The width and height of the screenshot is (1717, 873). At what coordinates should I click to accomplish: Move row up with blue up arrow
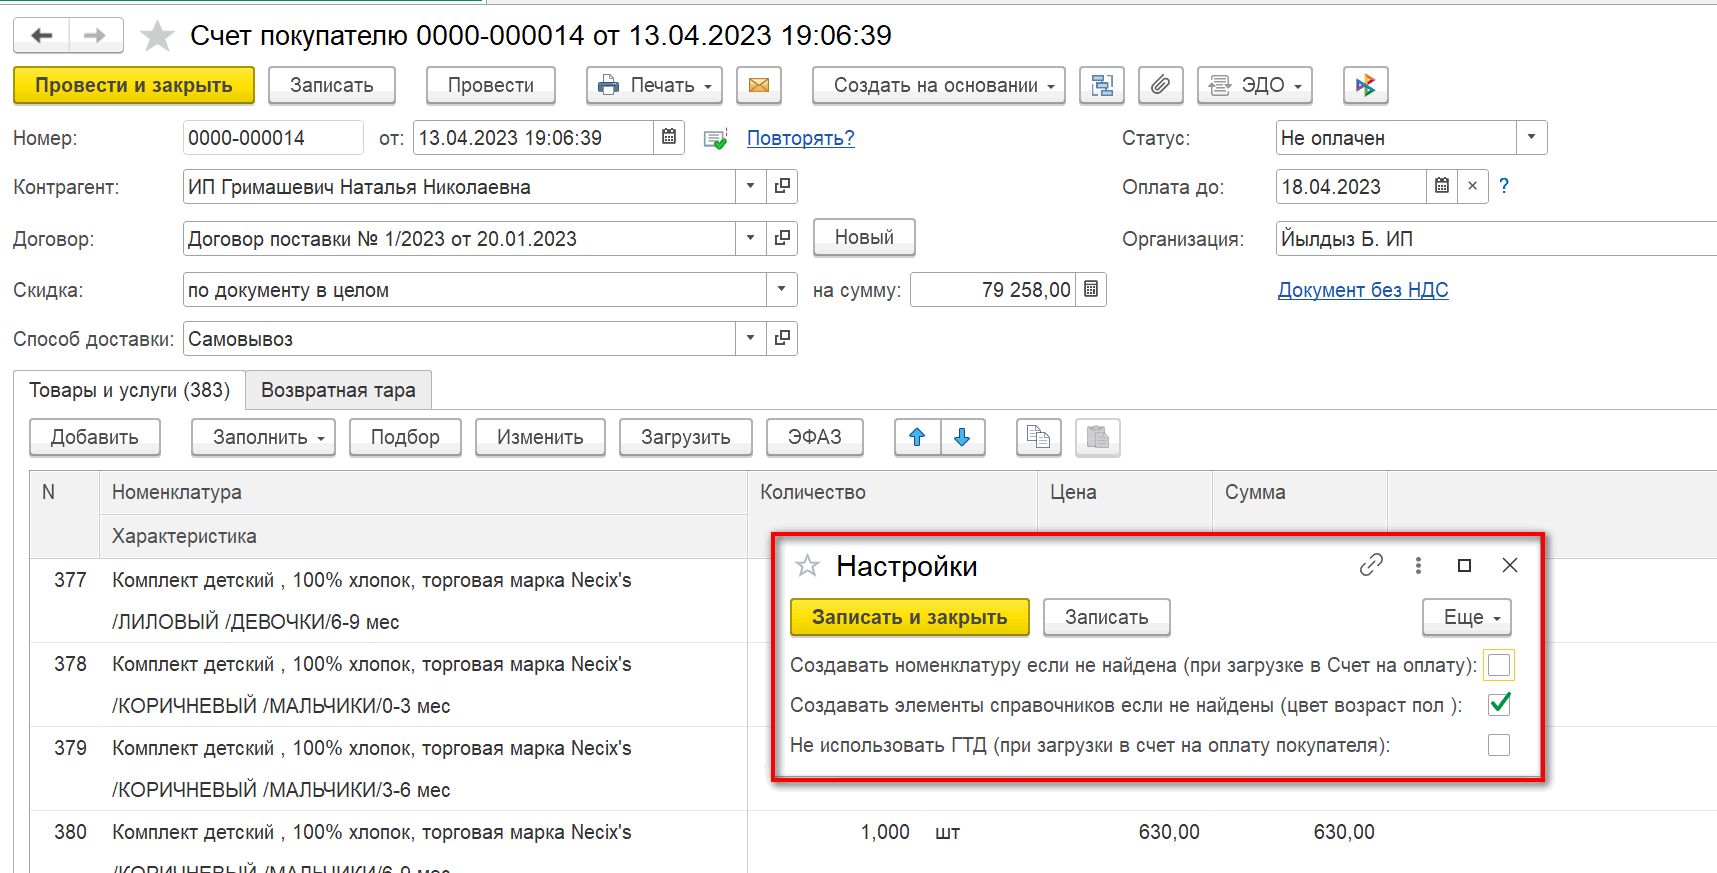click(x=917, y=438)
